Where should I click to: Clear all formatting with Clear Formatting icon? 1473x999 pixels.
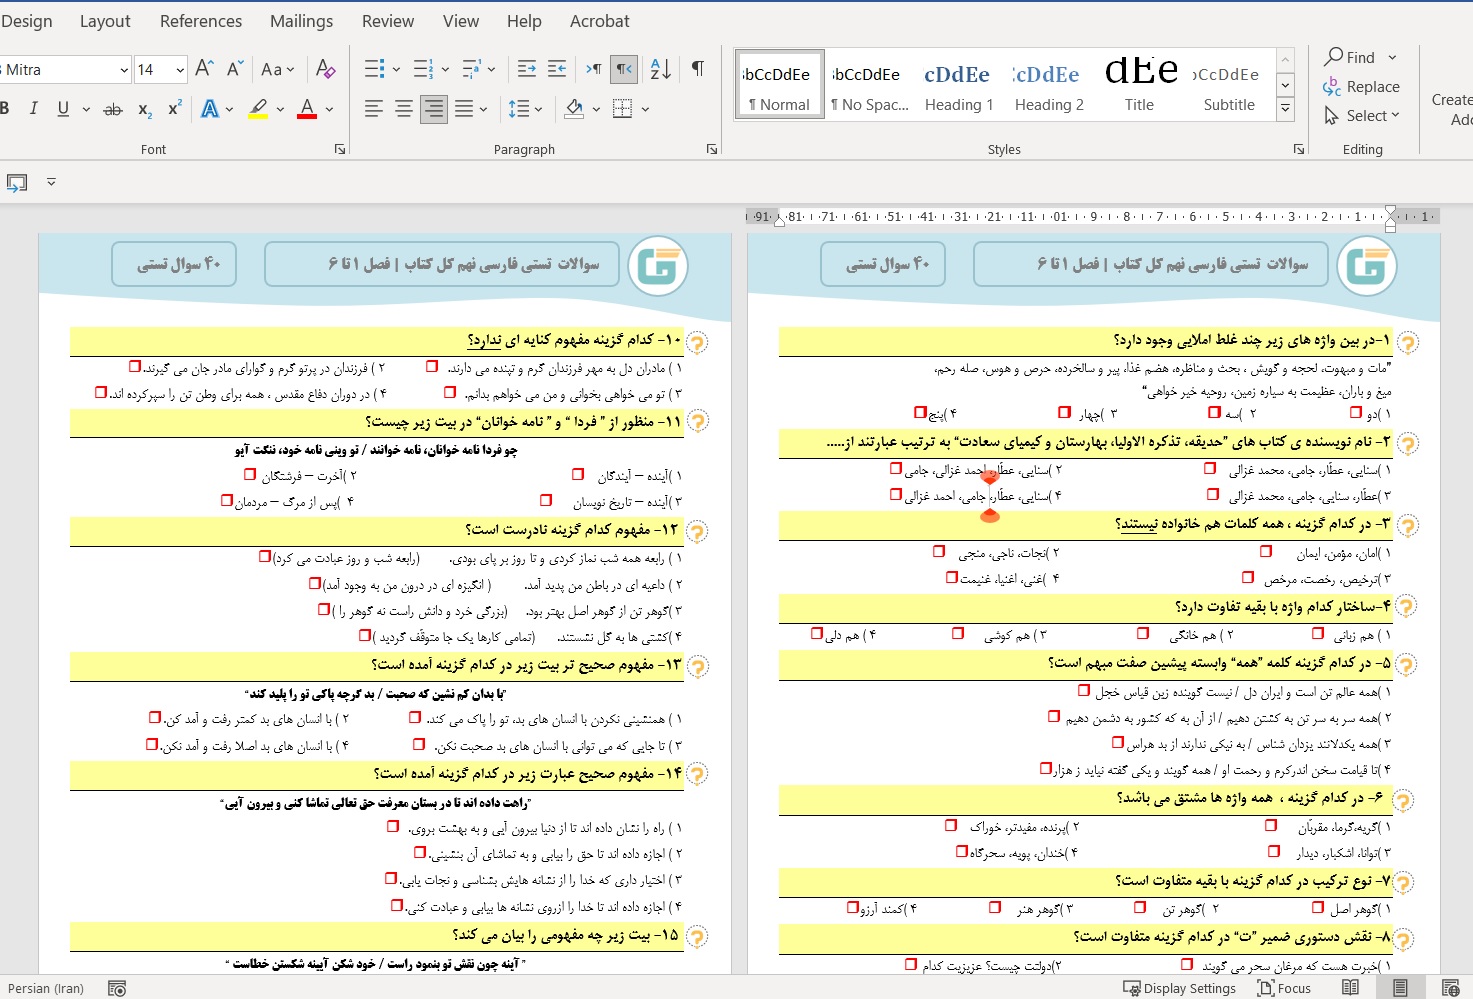(326, 69)
